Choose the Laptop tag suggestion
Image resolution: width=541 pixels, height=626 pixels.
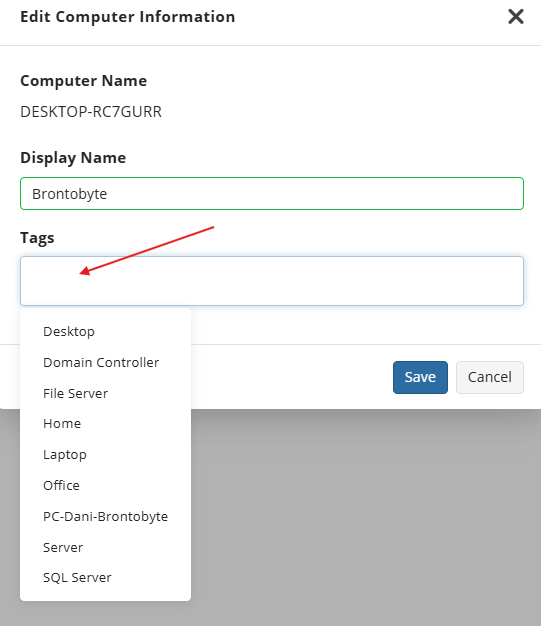point(105,454)
